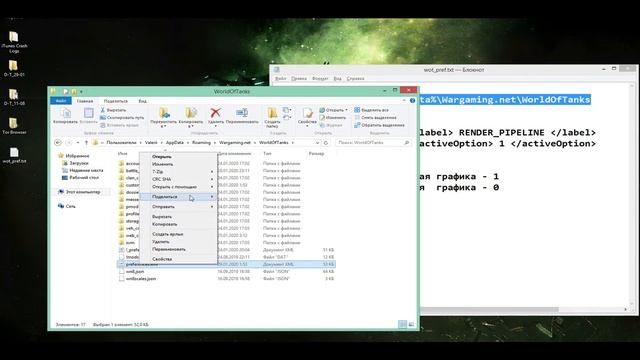Image resolution: width=640 pixels, height=360 pixels.
Task: Click the search magnifier icon in Explorer
Action: click(407, 142)
